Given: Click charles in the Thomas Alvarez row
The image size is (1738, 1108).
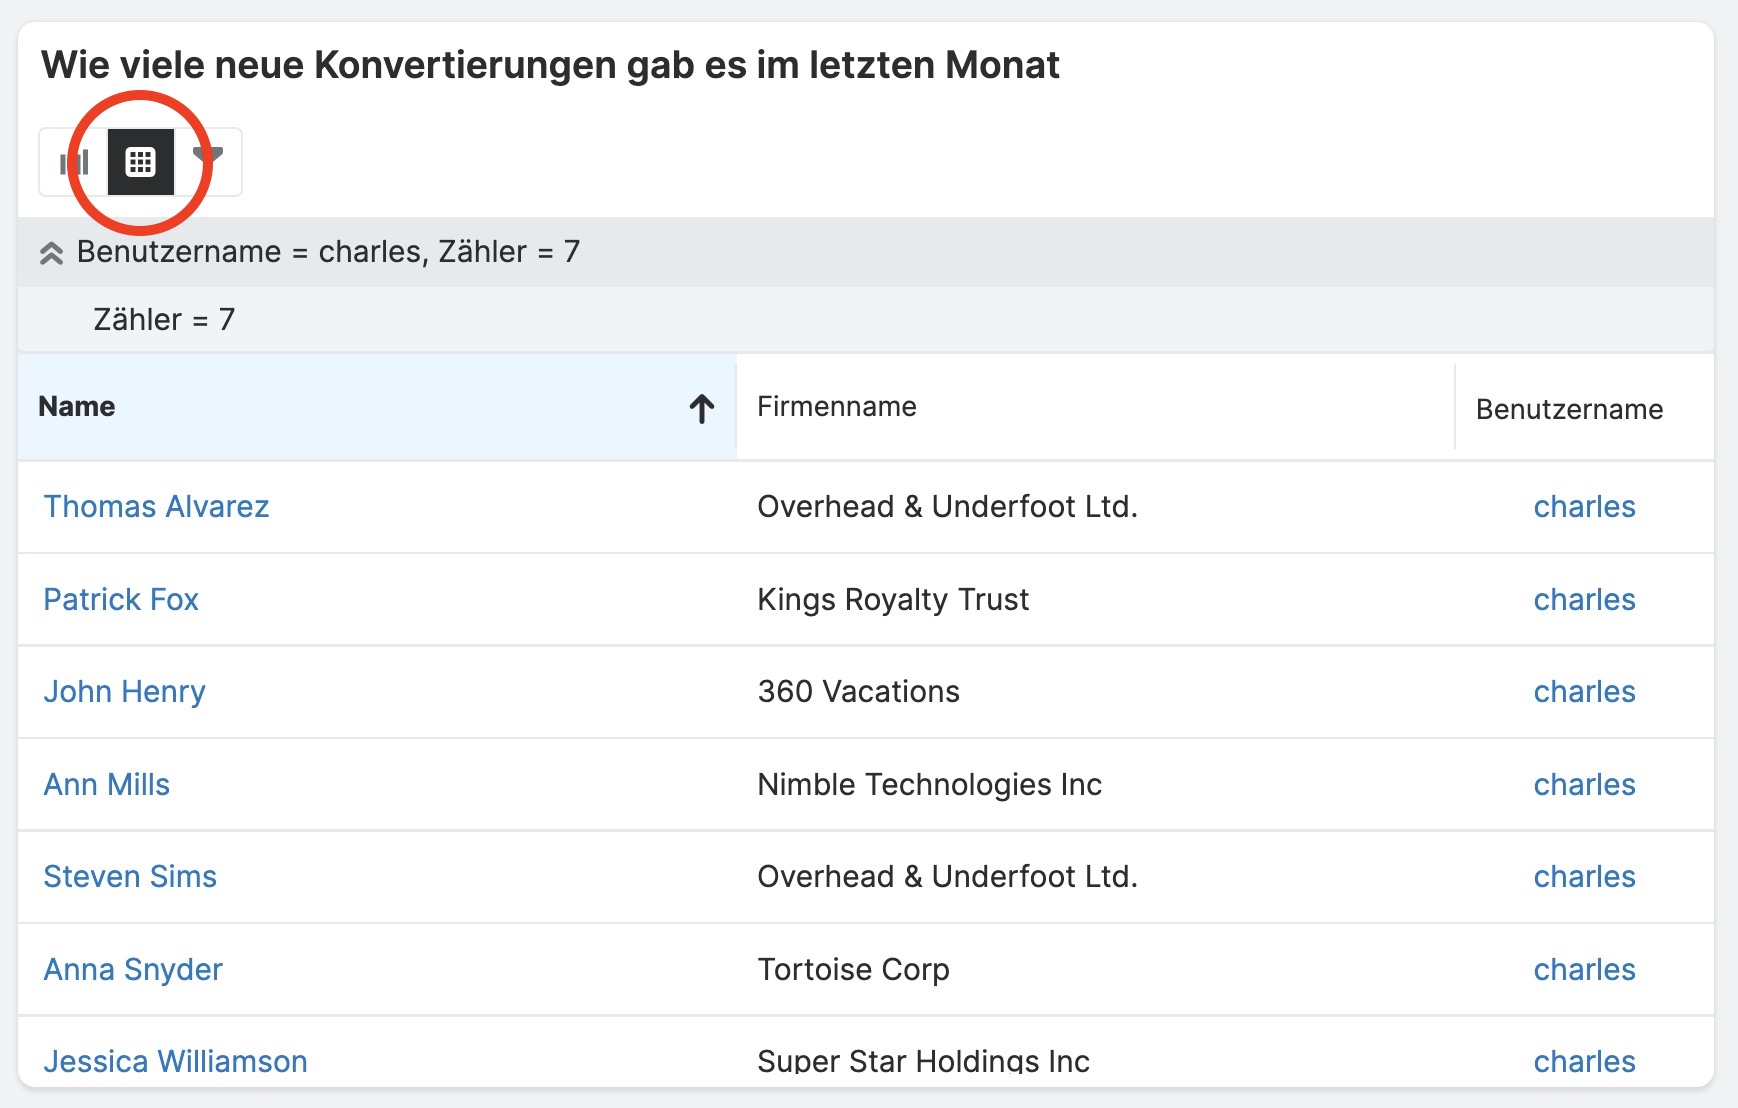Looking at the screenshot, I should pos(1584,507).
